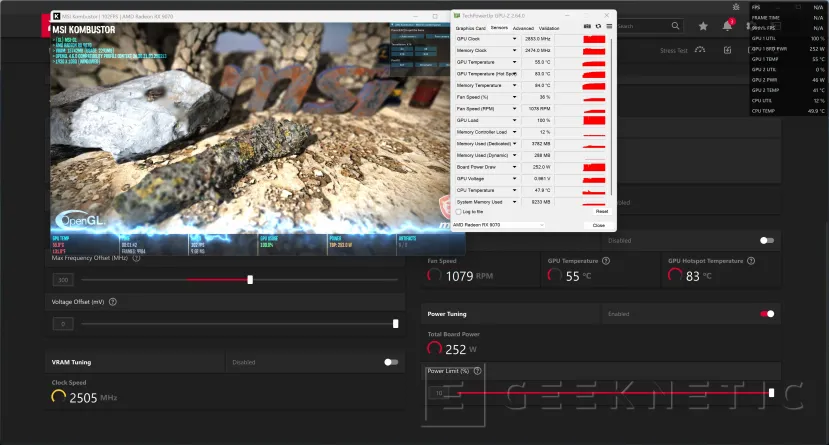Switch to GPU-Z Sensors tab
The width and height of the screenshot is (829, 445).
pos(499,27)
